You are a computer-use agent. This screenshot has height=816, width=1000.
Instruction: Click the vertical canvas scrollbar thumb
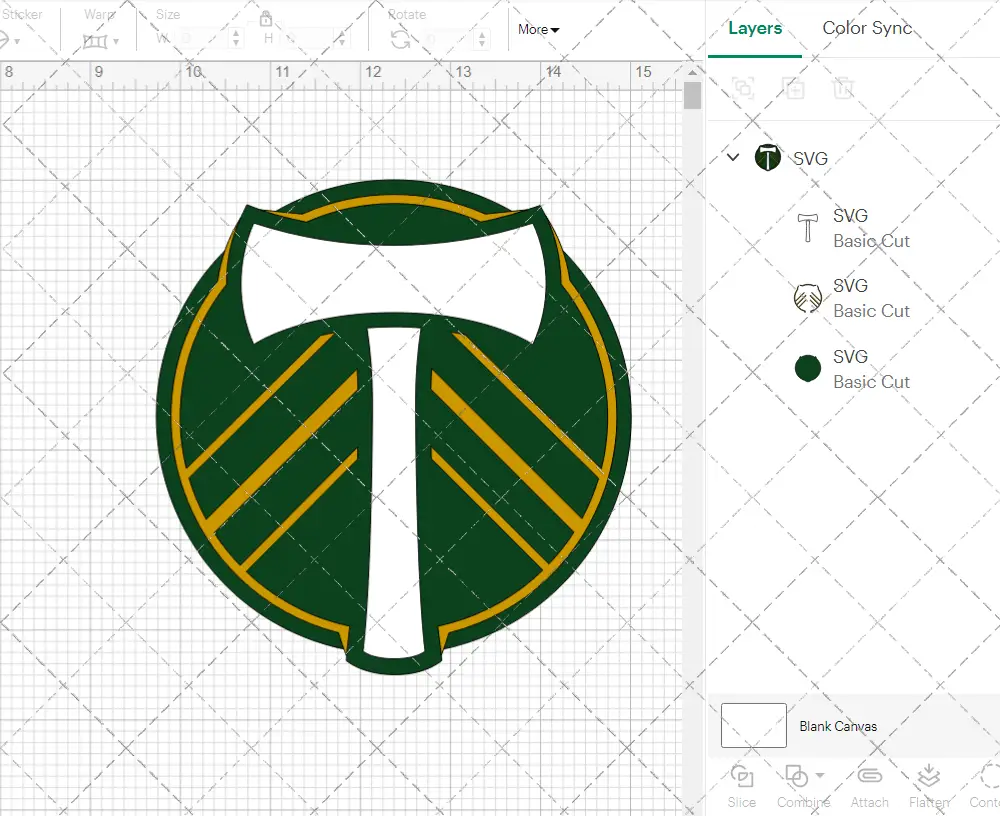pos(693,96)
